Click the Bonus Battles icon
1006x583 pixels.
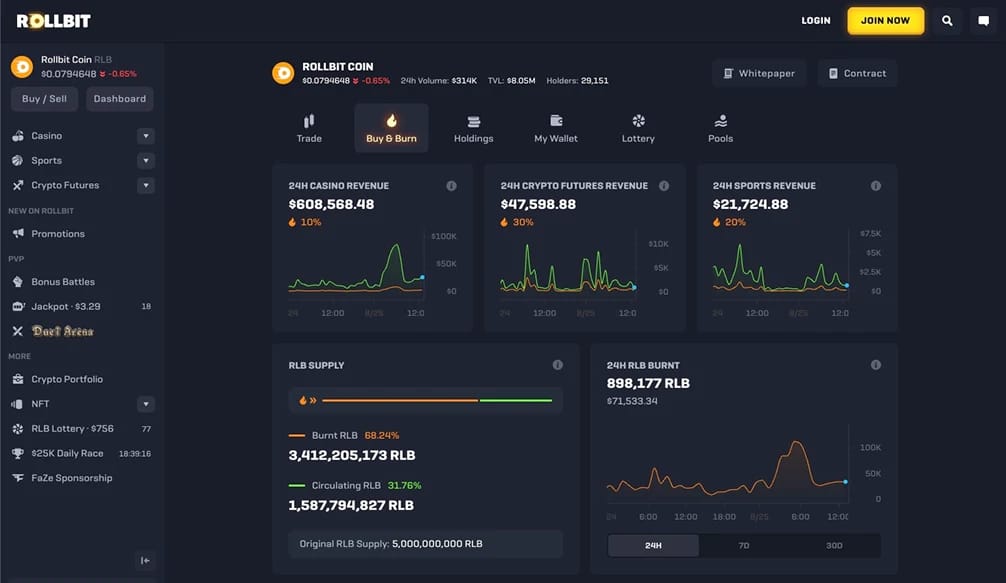18,282
